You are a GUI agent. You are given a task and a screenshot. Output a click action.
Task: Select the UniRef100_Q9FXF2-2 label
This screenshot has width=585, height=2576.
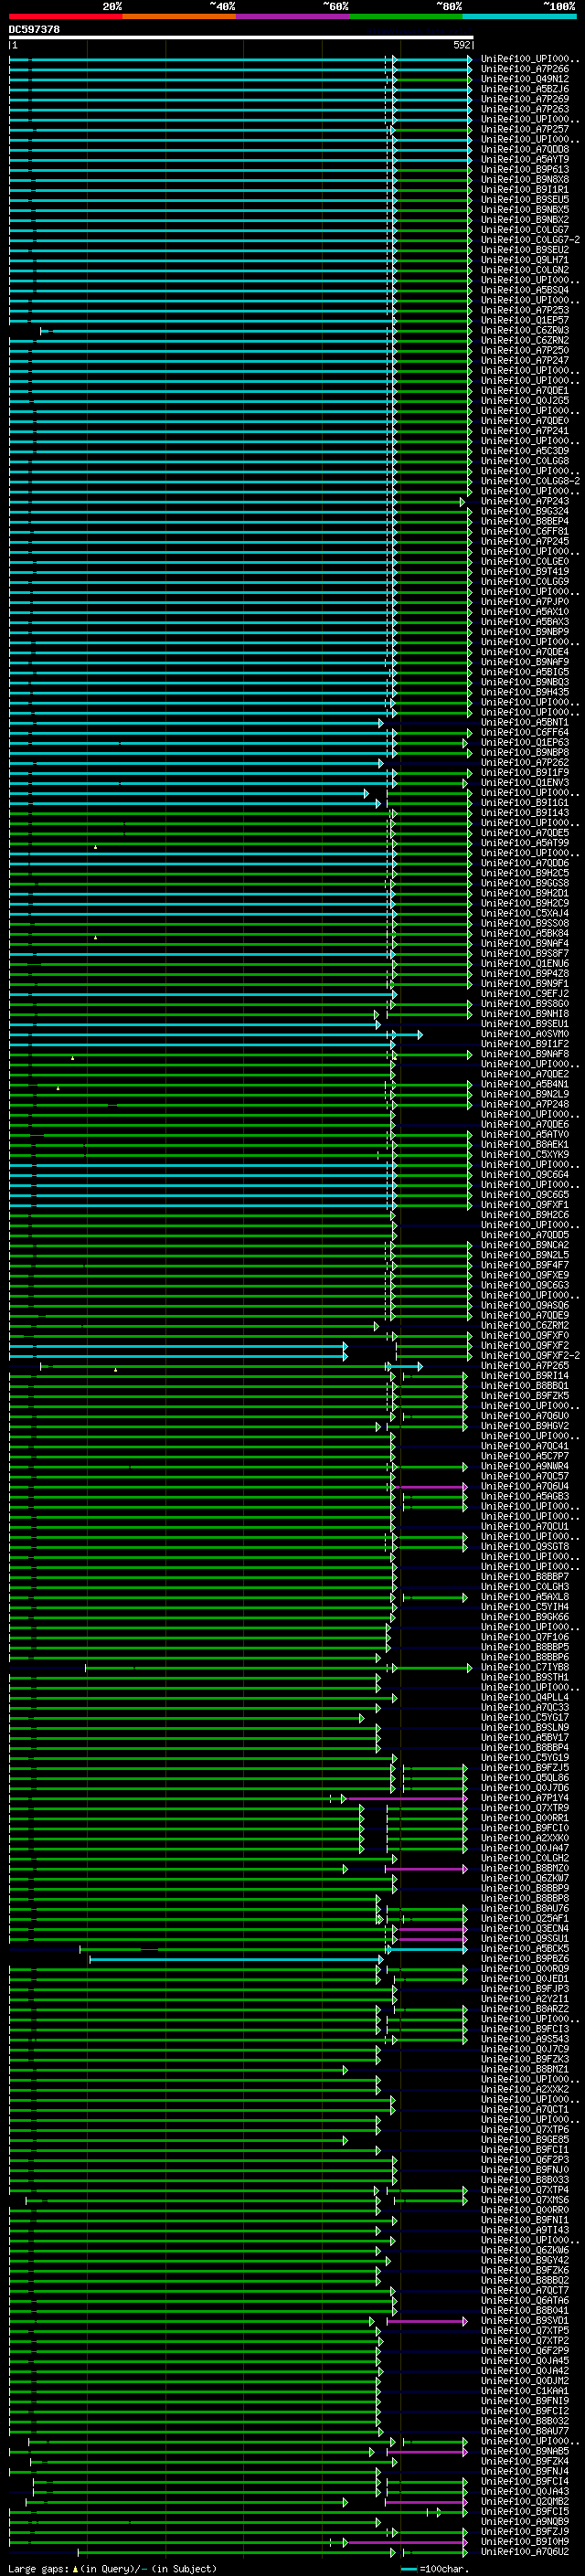pos(530,1356)
